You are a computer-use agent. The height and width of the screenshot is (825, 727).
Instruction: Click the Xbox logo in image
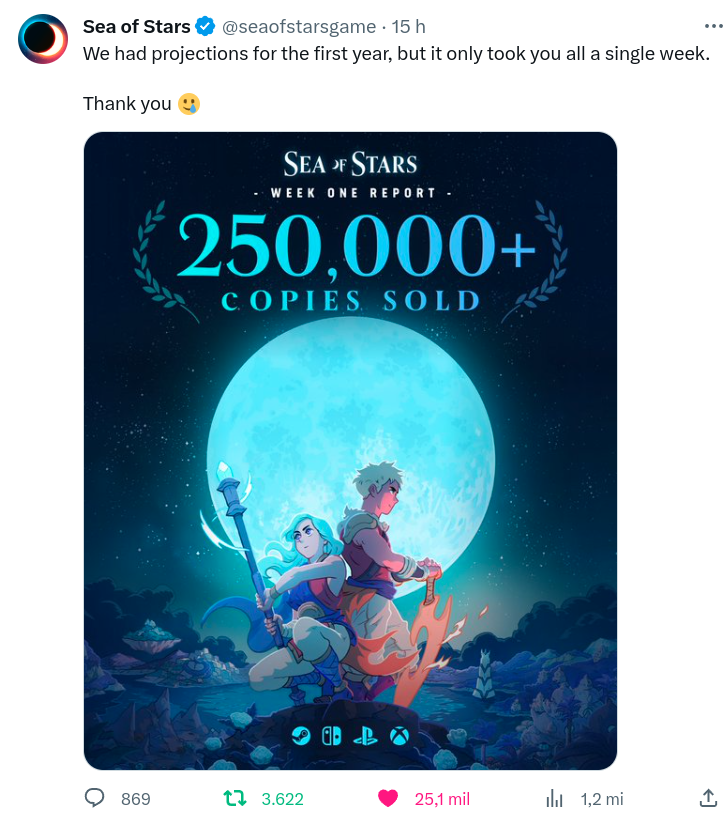click(x=399, y=736)
